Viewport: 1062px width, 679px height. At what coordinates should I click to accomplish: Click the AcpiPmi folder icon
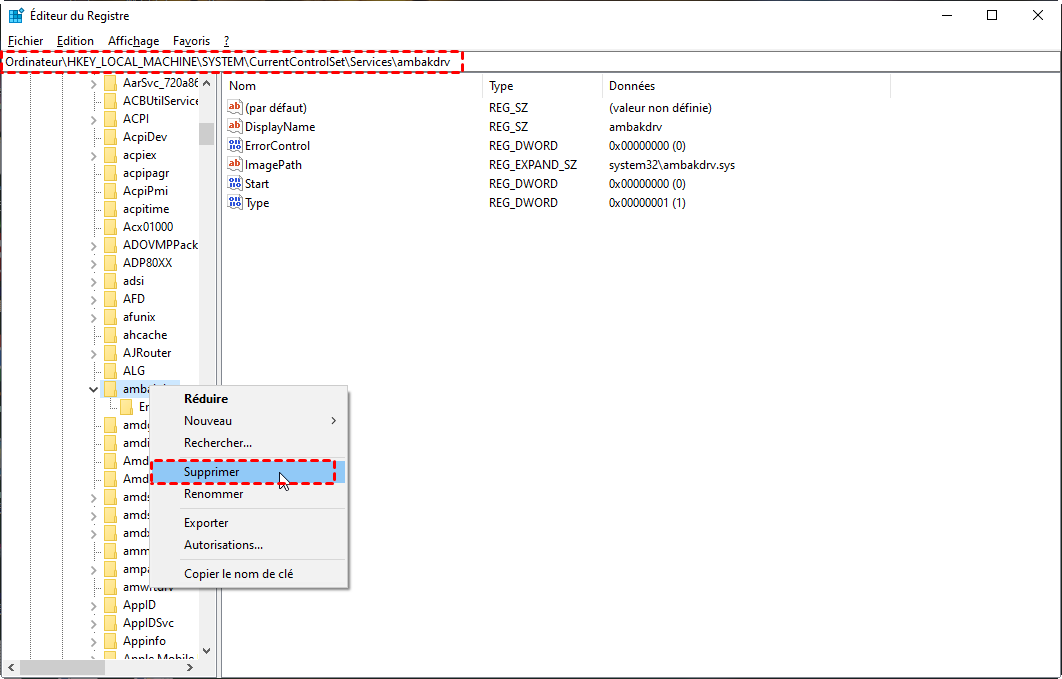point(110,191)
